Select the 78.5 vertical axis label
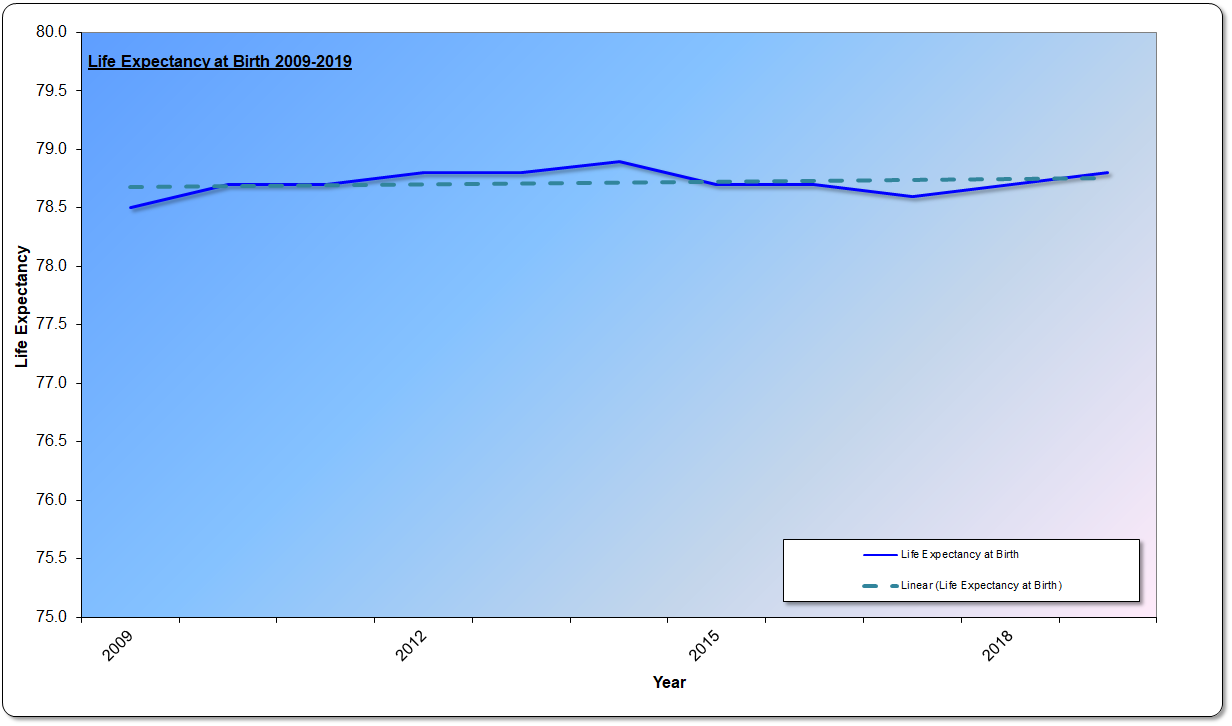This screenshot has width=1232, height=726. (x=51, y=208)
